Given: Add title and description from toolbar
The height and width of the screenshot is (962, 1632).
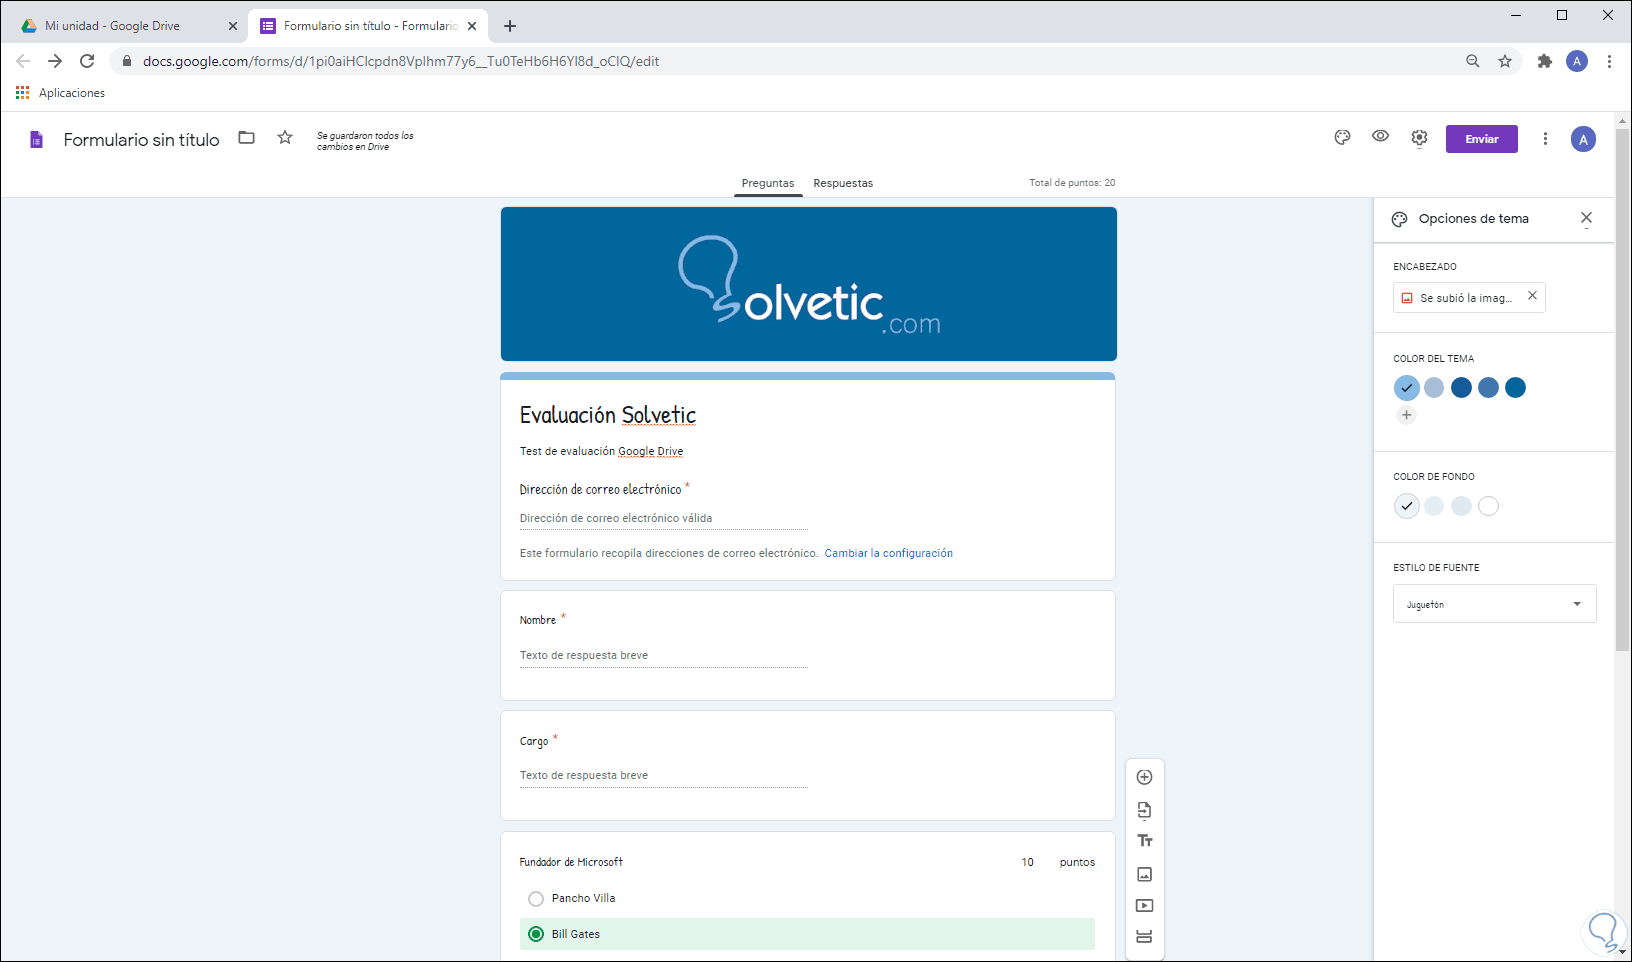Looking at the screenshot, I should (1145, 841).
